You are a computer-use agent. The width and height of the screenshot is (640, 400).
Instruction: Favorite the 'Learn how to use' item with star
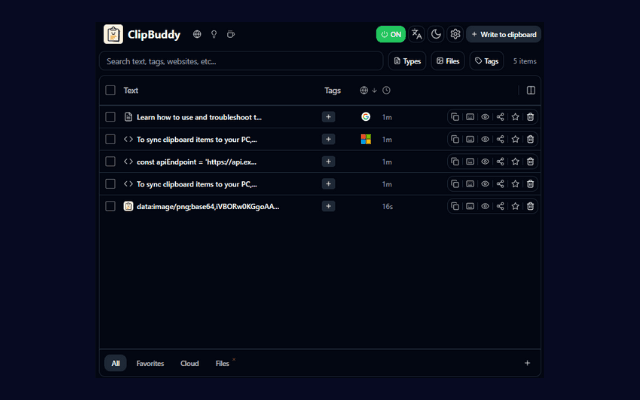515,117
